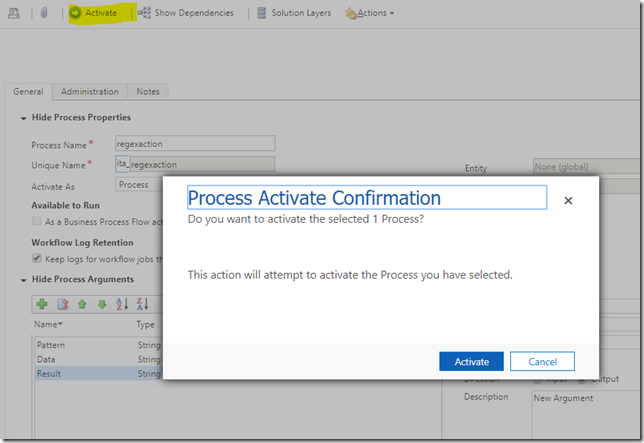Screen dimensions: 644x443
Task: Collapse Hide Process Properties section
Action: pyautogui.click(x=23, y=118)
